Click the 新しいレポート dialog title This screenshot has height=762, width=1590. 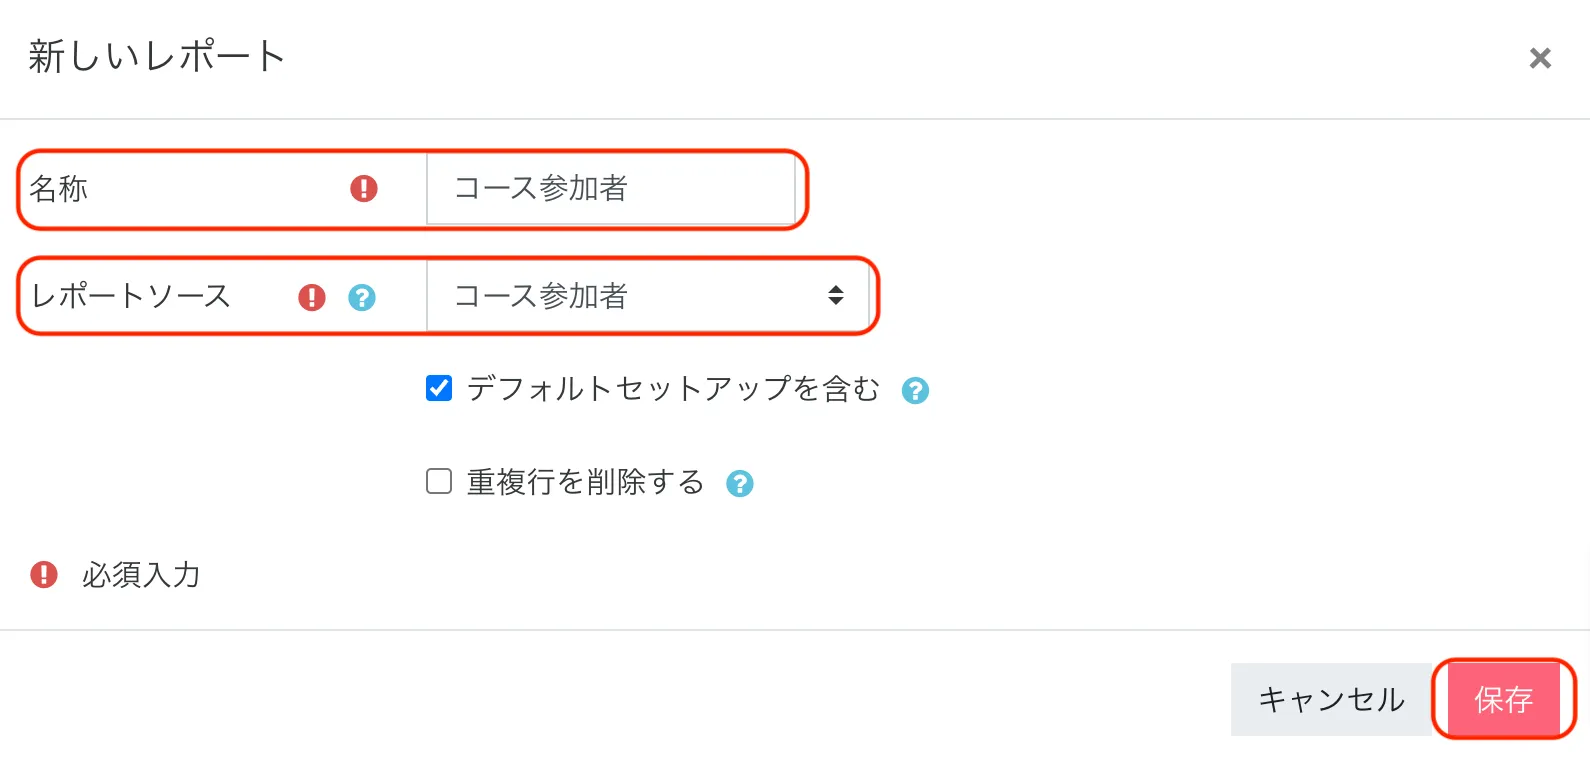coord(157,57)
